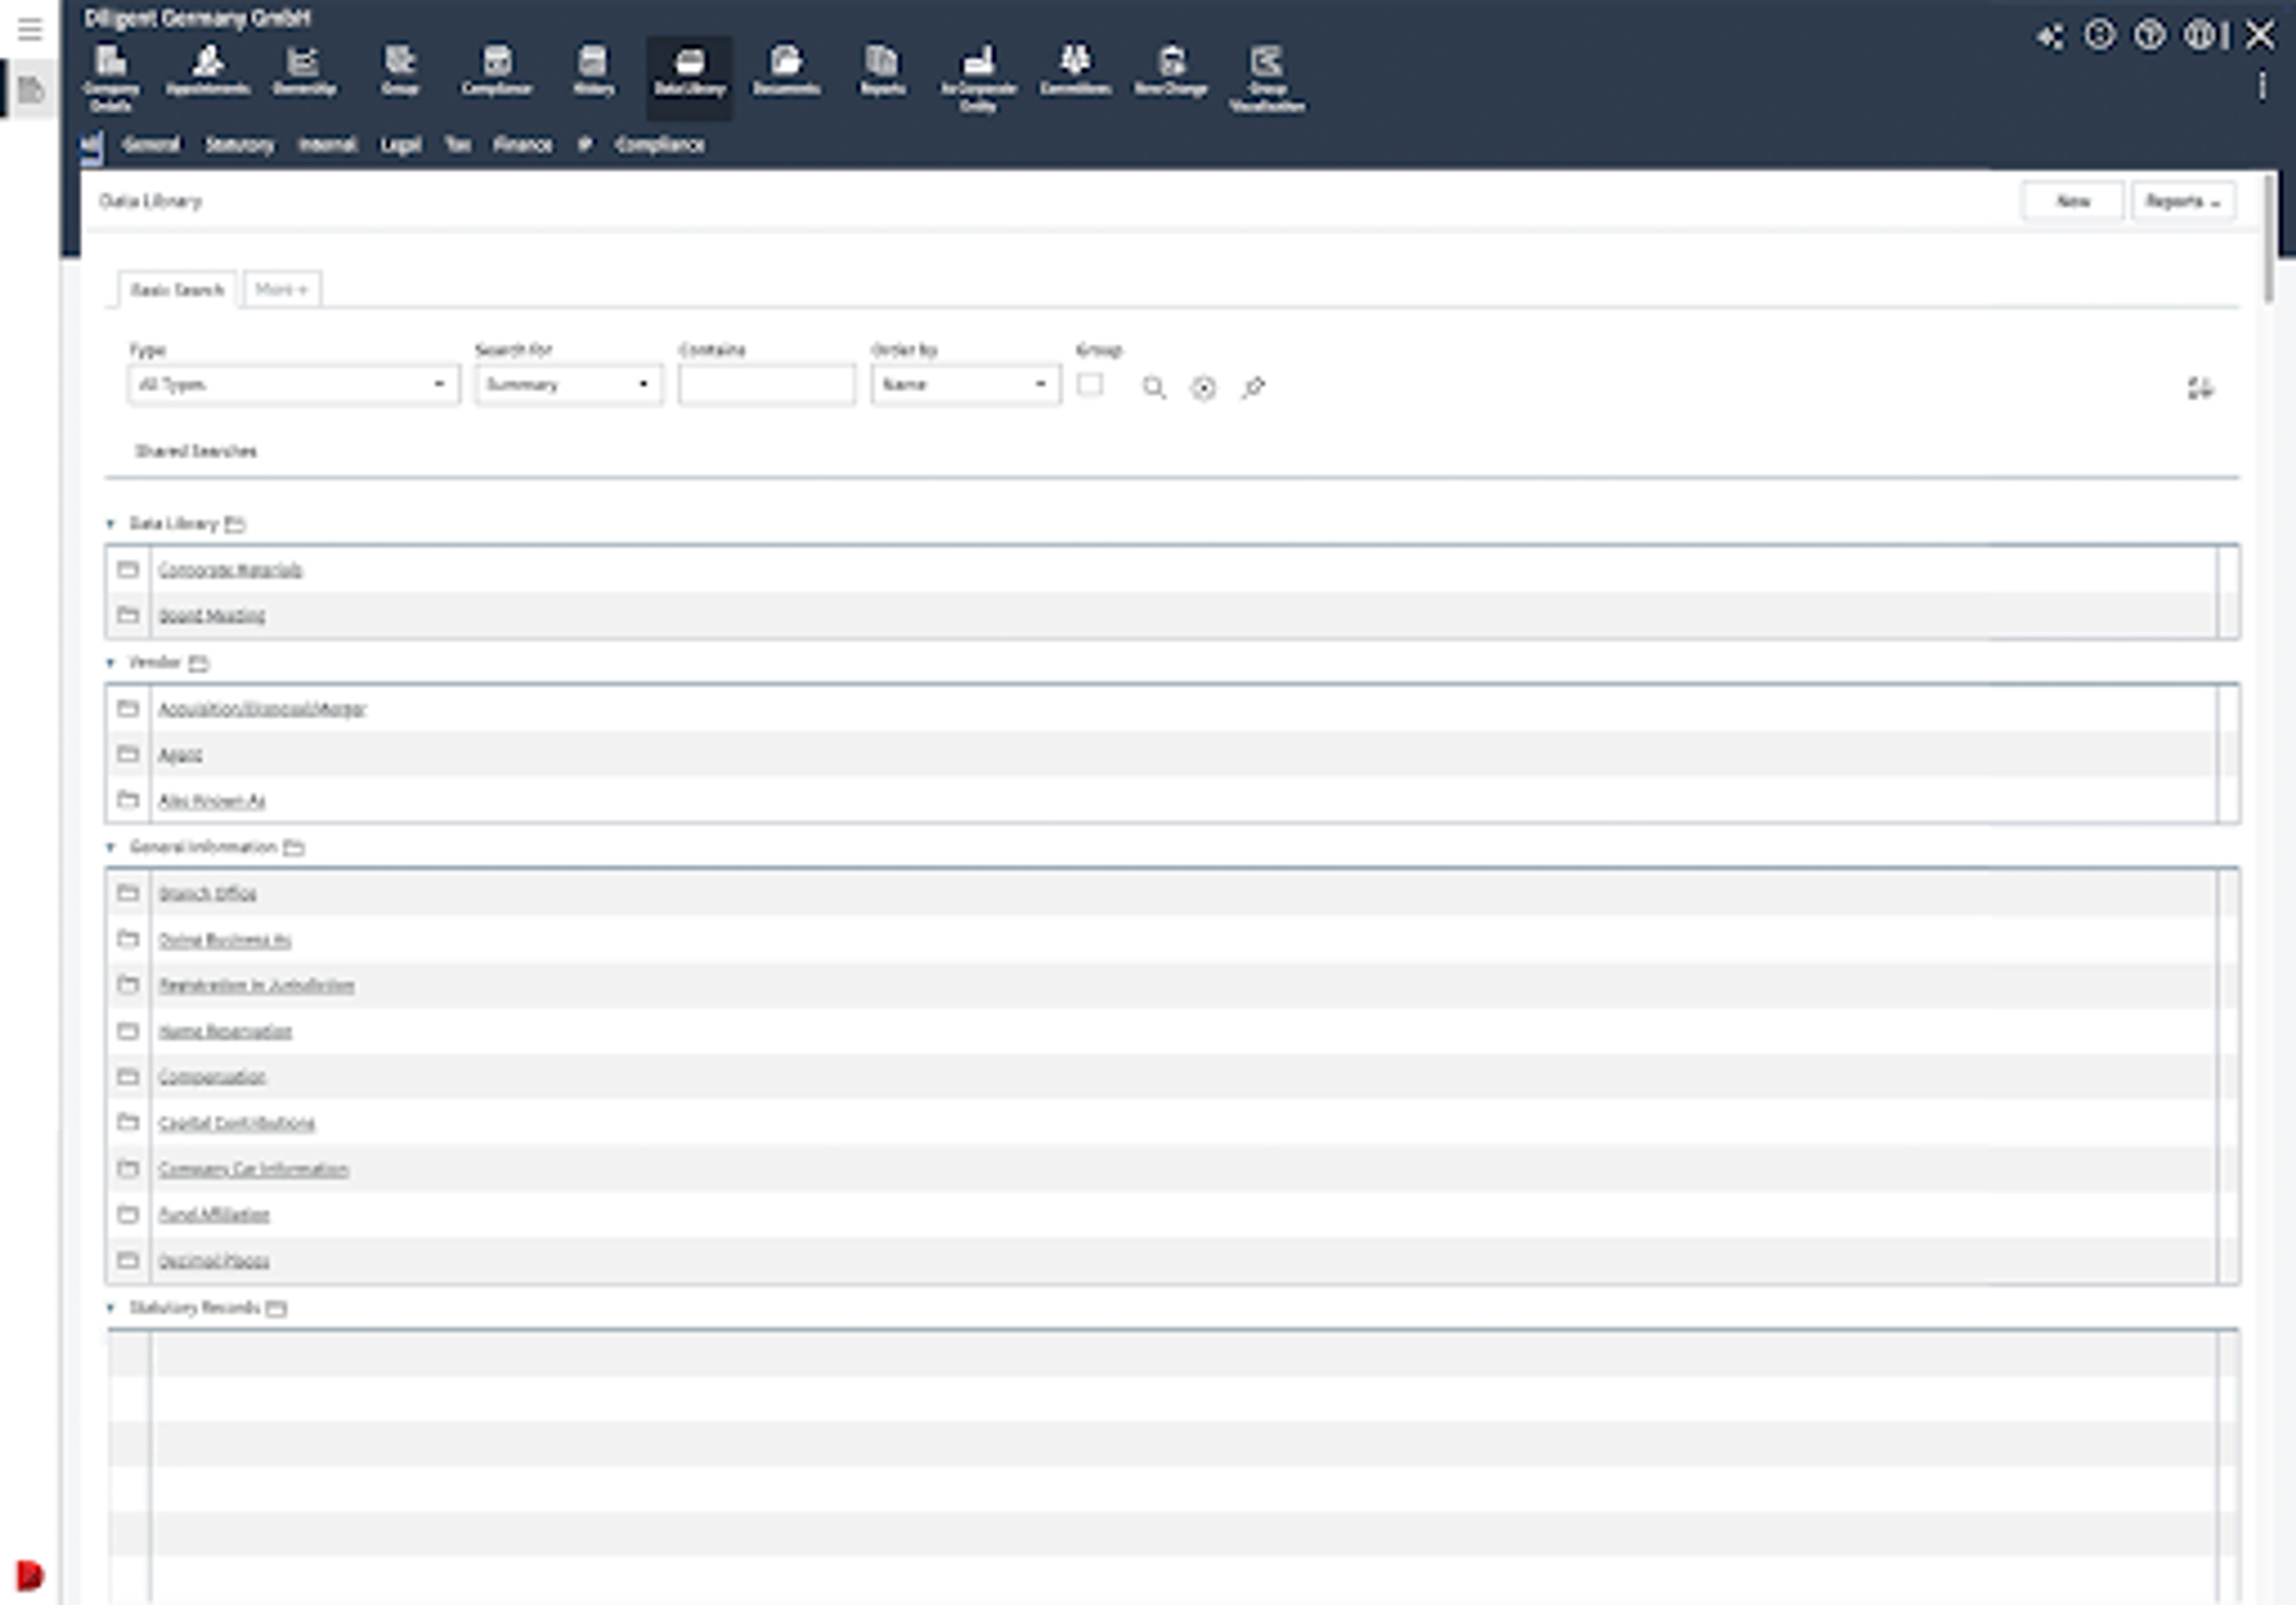Open the Committees module

[x=1075, y=70]
